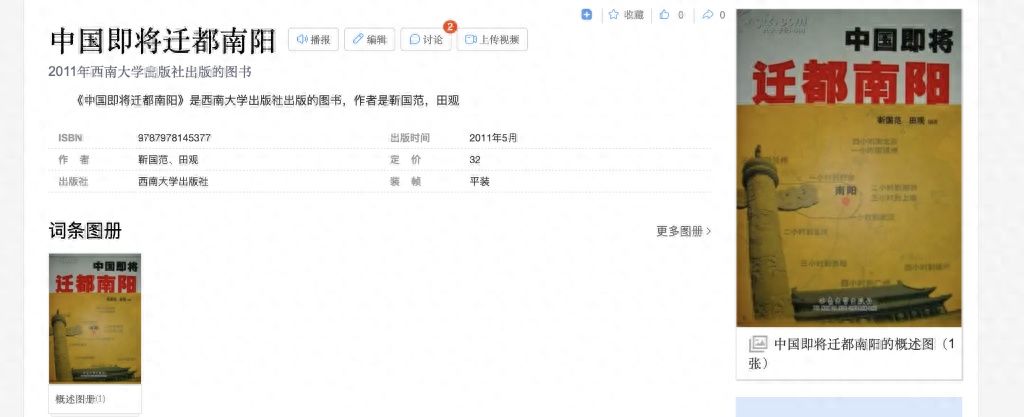Image resolution: width=1024 pixels, height=417 pixels.
Task: Click the publication date 2011年5月
Action: 493,138
